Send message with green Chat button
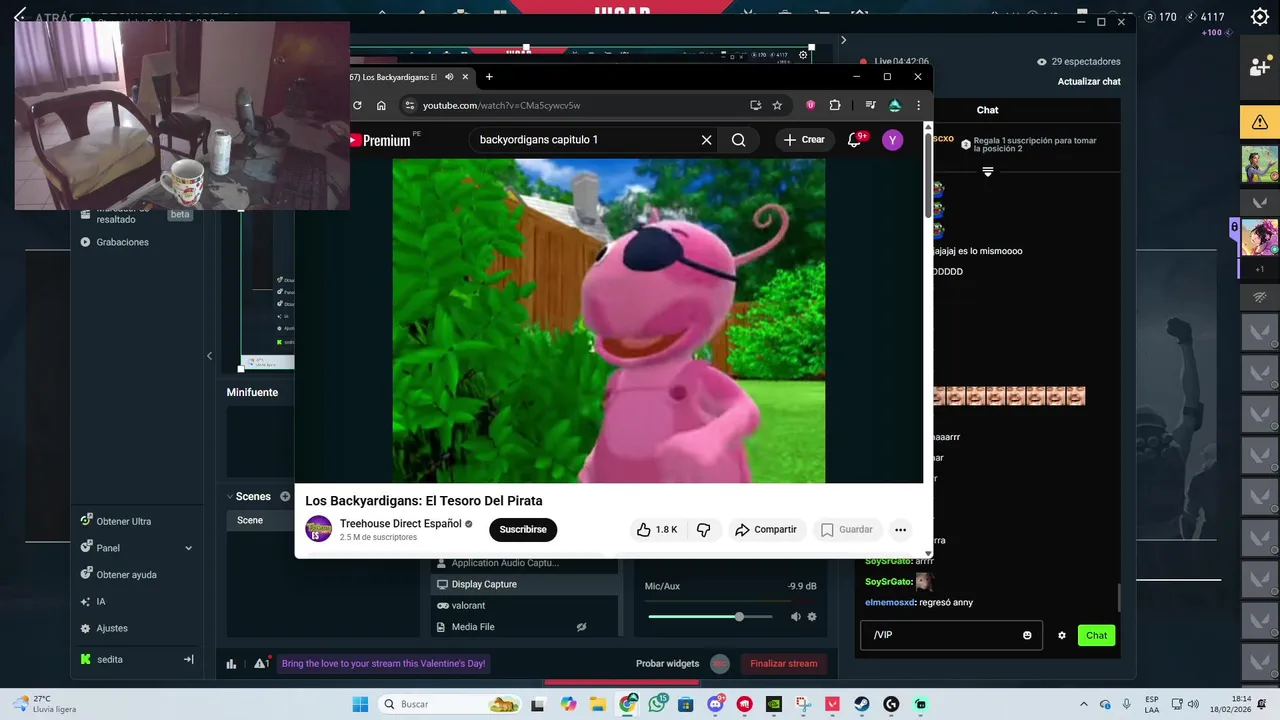The height and width of the screenshot is (720, 1280). [x=1096, y=635]
